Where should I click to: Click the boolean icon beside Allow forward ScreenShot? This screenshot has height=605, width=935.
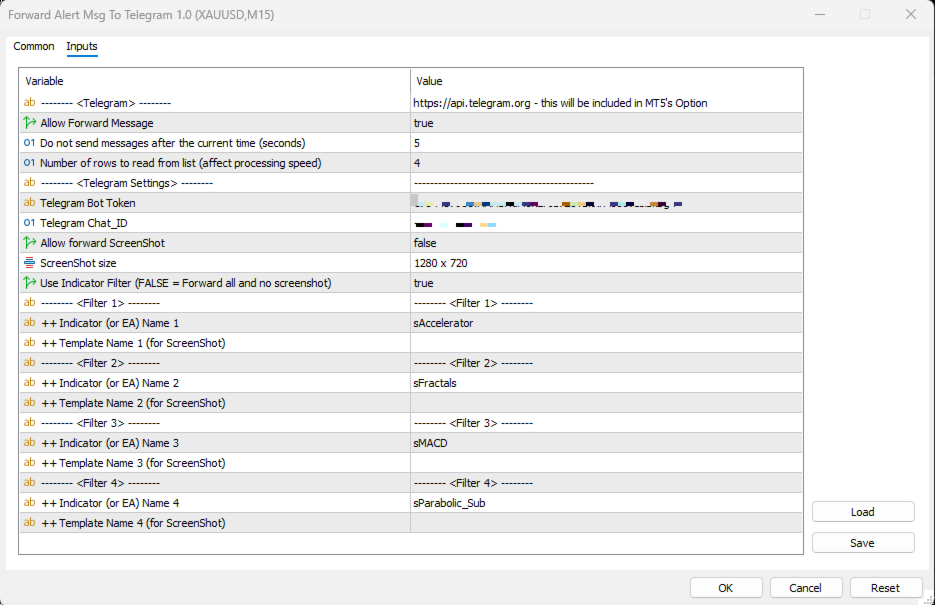29,243
